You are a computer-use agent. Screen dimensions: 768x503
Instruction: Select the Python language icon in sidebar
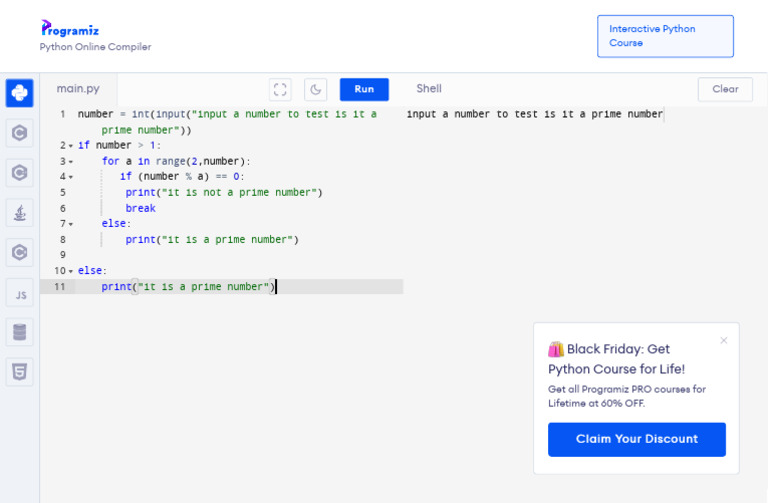pyautogui.click(x=19, y=93)
